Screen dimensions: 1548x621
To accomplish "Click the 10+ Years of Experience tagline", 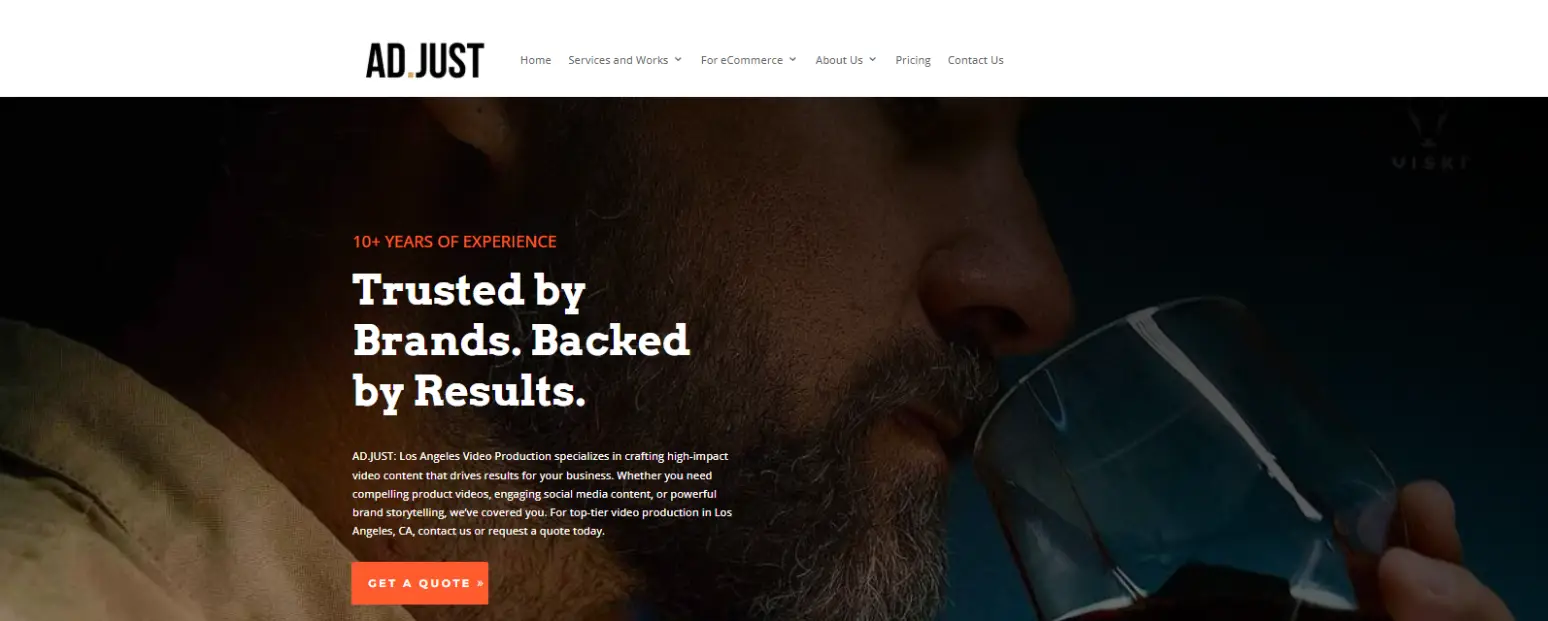I will [454, 241].
